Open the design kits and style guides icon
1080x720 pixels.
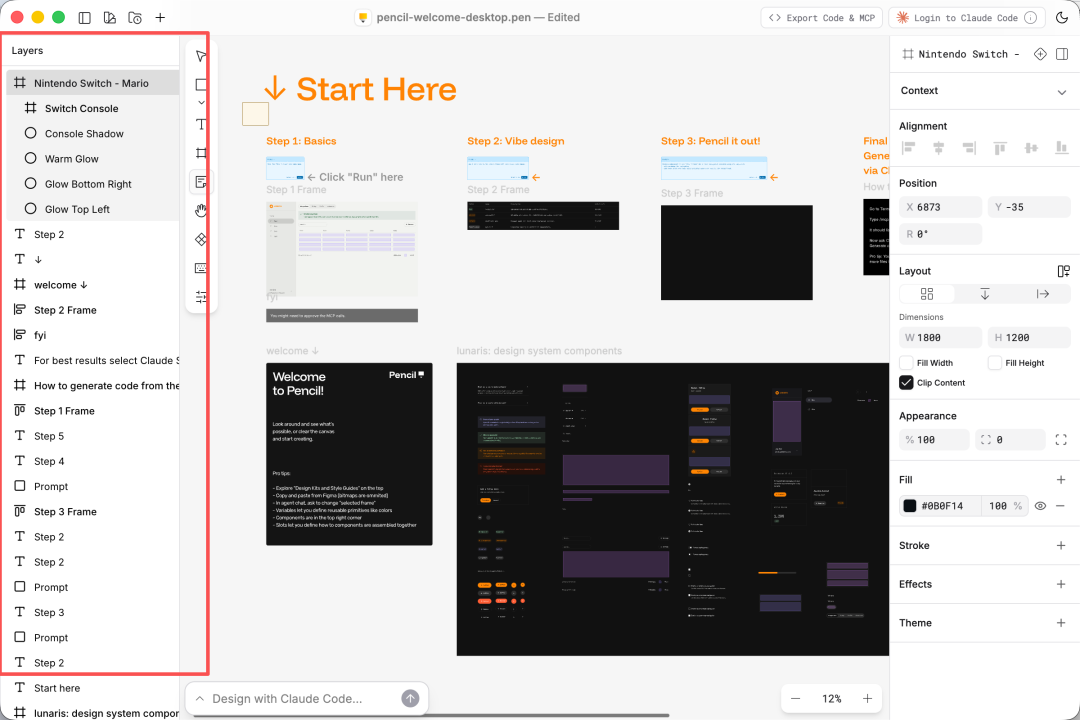pos(110,18)
